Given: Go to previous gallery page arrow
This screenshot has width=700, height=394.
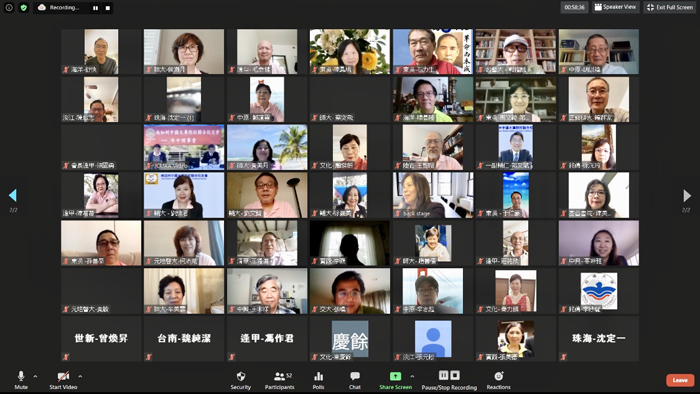Looking at the screenshot, I should click(13, 195).
